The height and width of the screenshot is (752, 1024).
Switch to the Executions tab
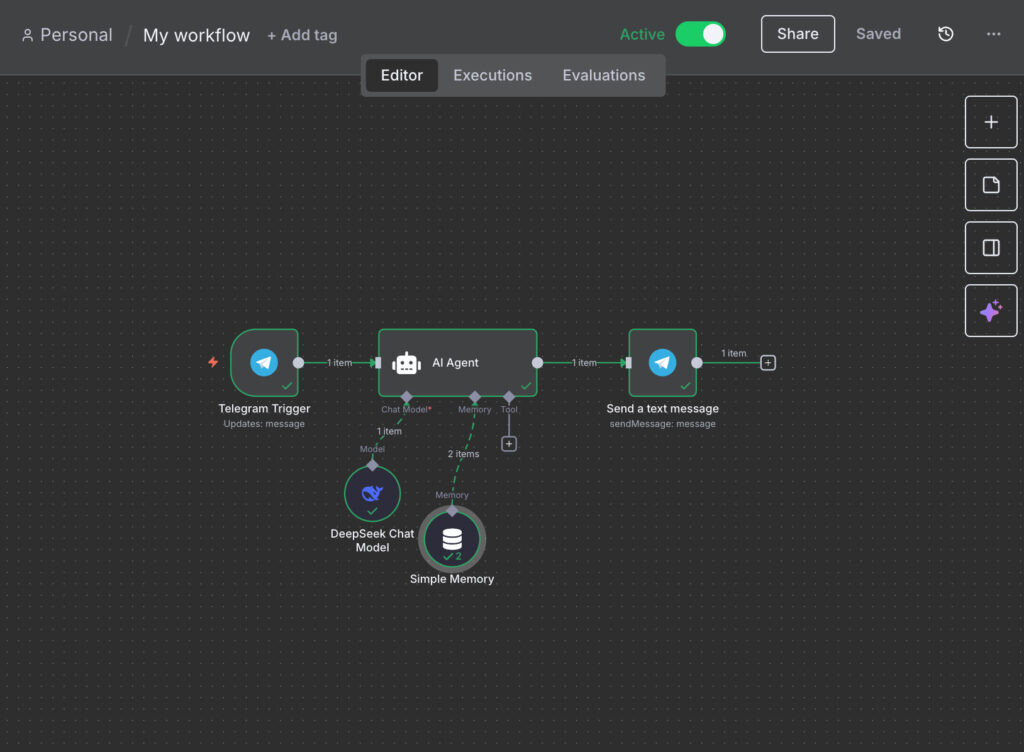[492, 75]
